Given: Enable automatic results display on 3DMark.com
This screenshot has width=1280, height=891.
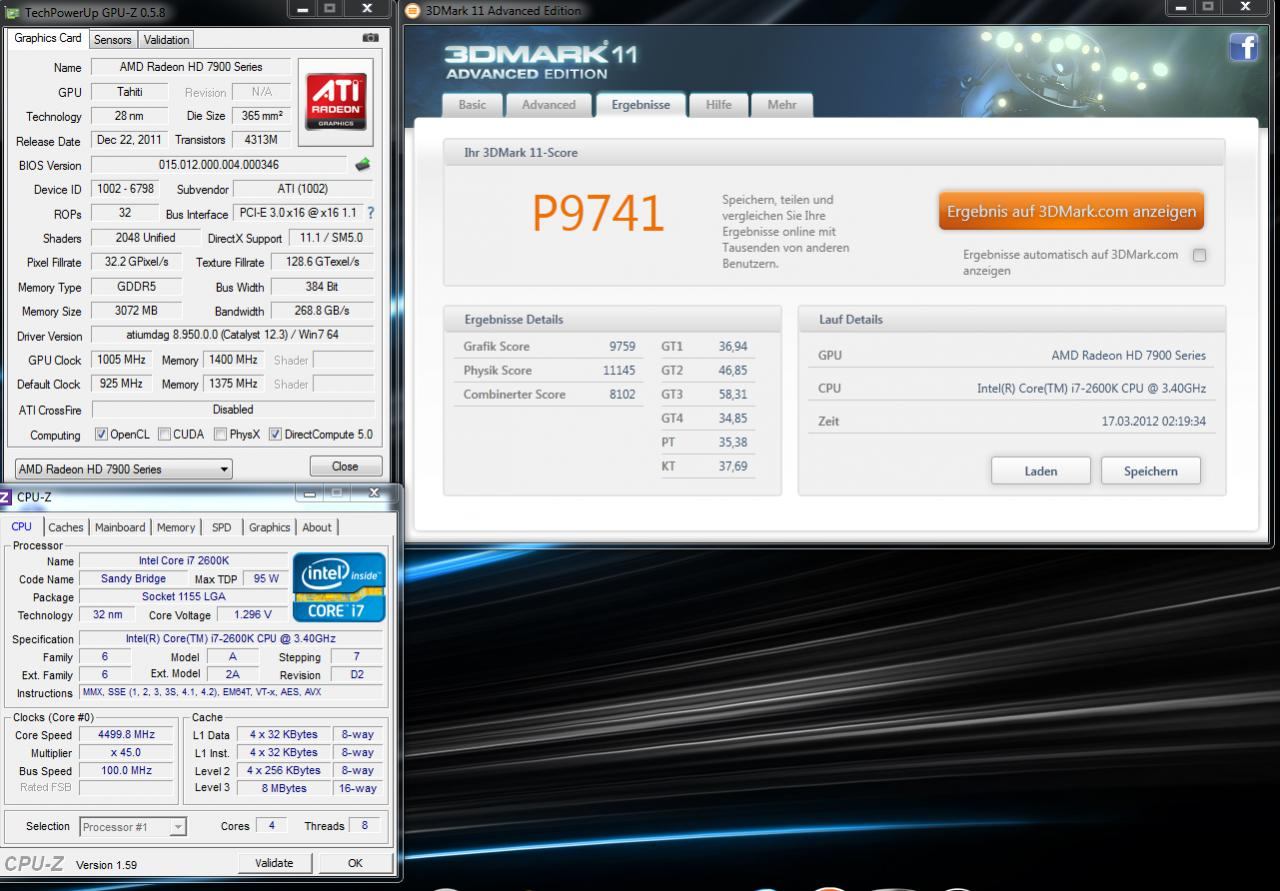Looking at the screenshot, I should click(1199, 255).
